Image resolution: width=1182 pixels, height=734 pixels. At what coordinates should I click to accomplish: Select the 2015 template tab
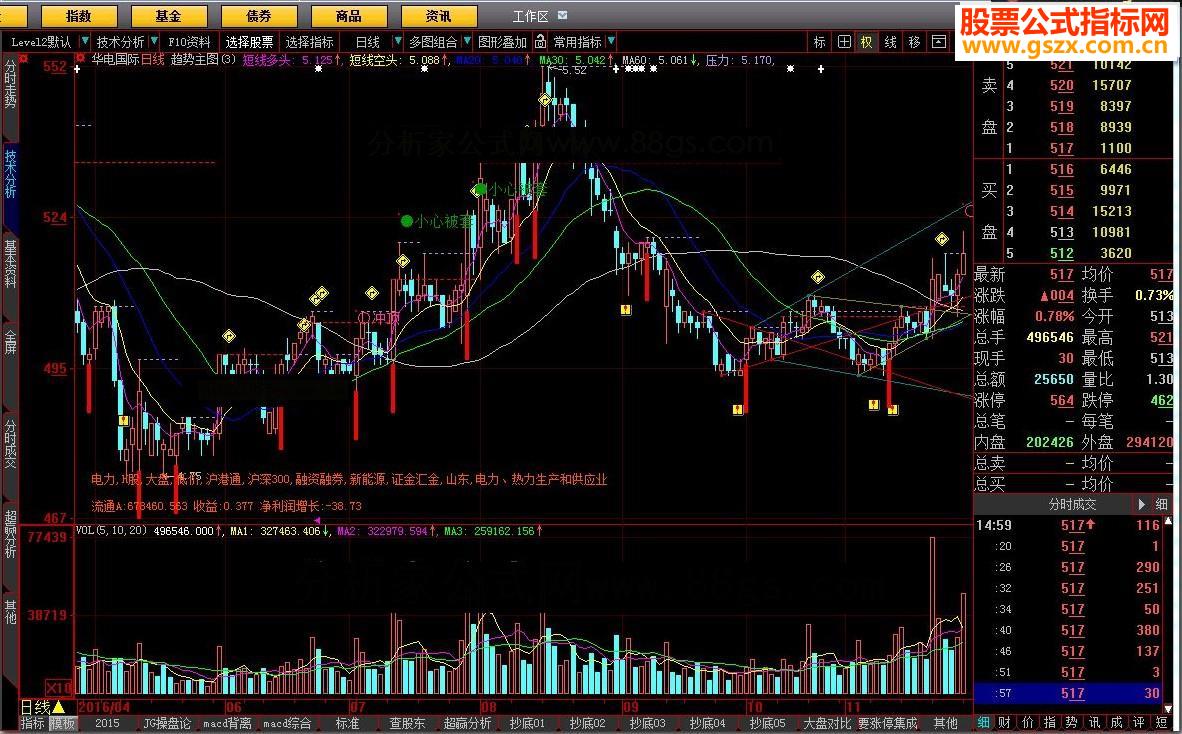[107, 723]
